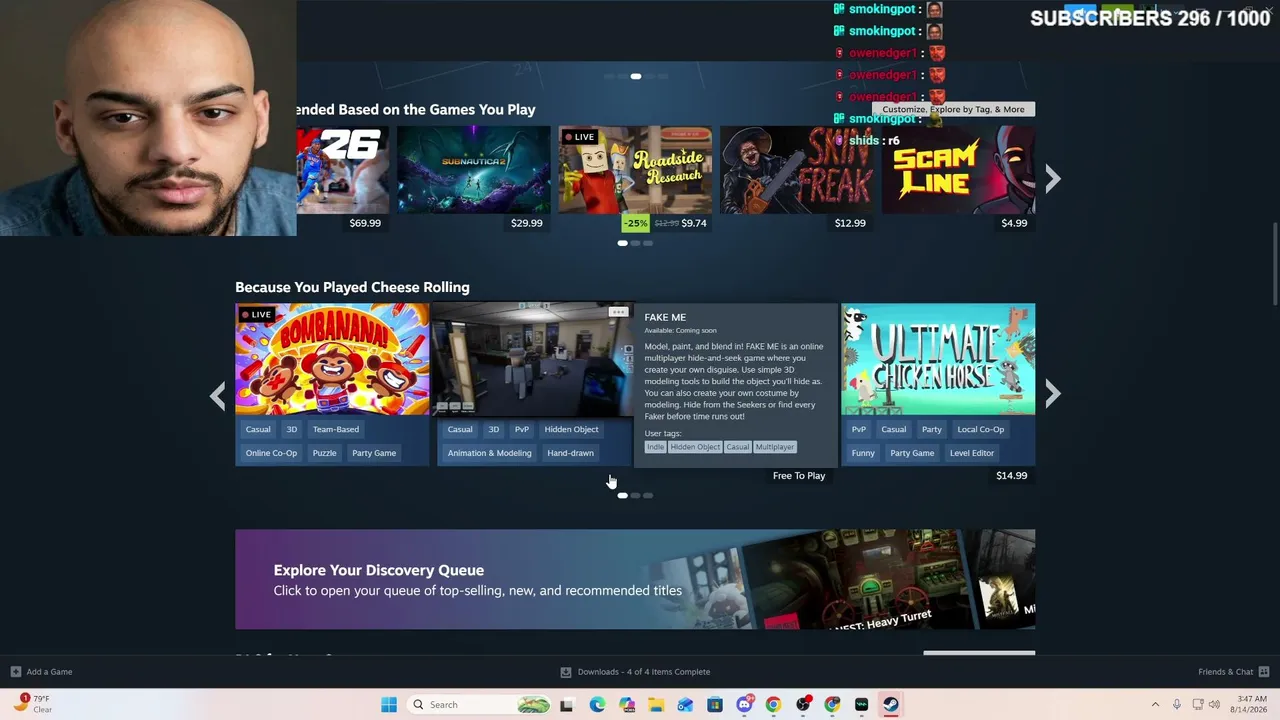The image size is (1280, 720).
Task: Click the Steam page vertical scrollbar
Action: click(x=1275, y=265)
